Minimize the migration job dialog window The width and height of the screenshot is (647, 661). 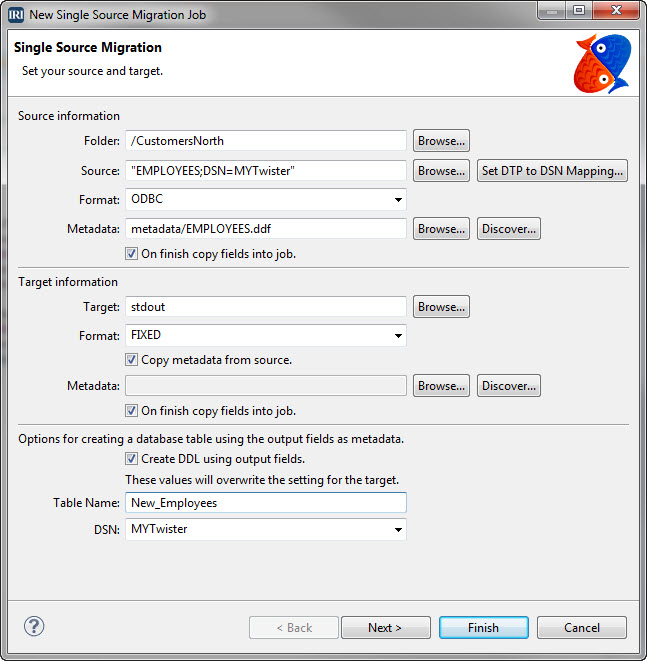coord(552,10)
